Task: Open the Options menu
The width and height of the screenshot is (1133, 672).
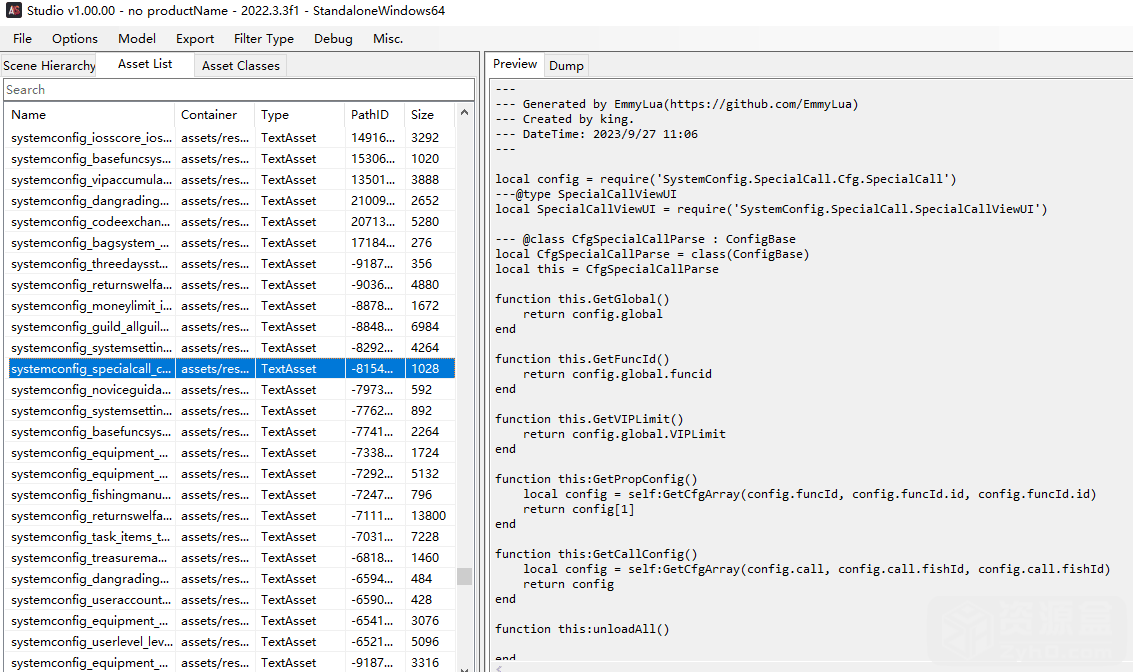Action: 75,39
